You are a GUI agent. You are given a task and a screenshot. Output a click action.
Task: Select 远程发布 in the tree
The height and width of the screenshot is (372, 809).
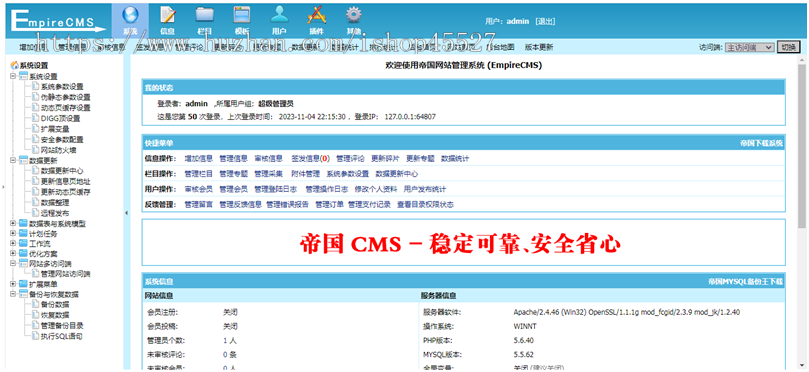coord(55,213)
